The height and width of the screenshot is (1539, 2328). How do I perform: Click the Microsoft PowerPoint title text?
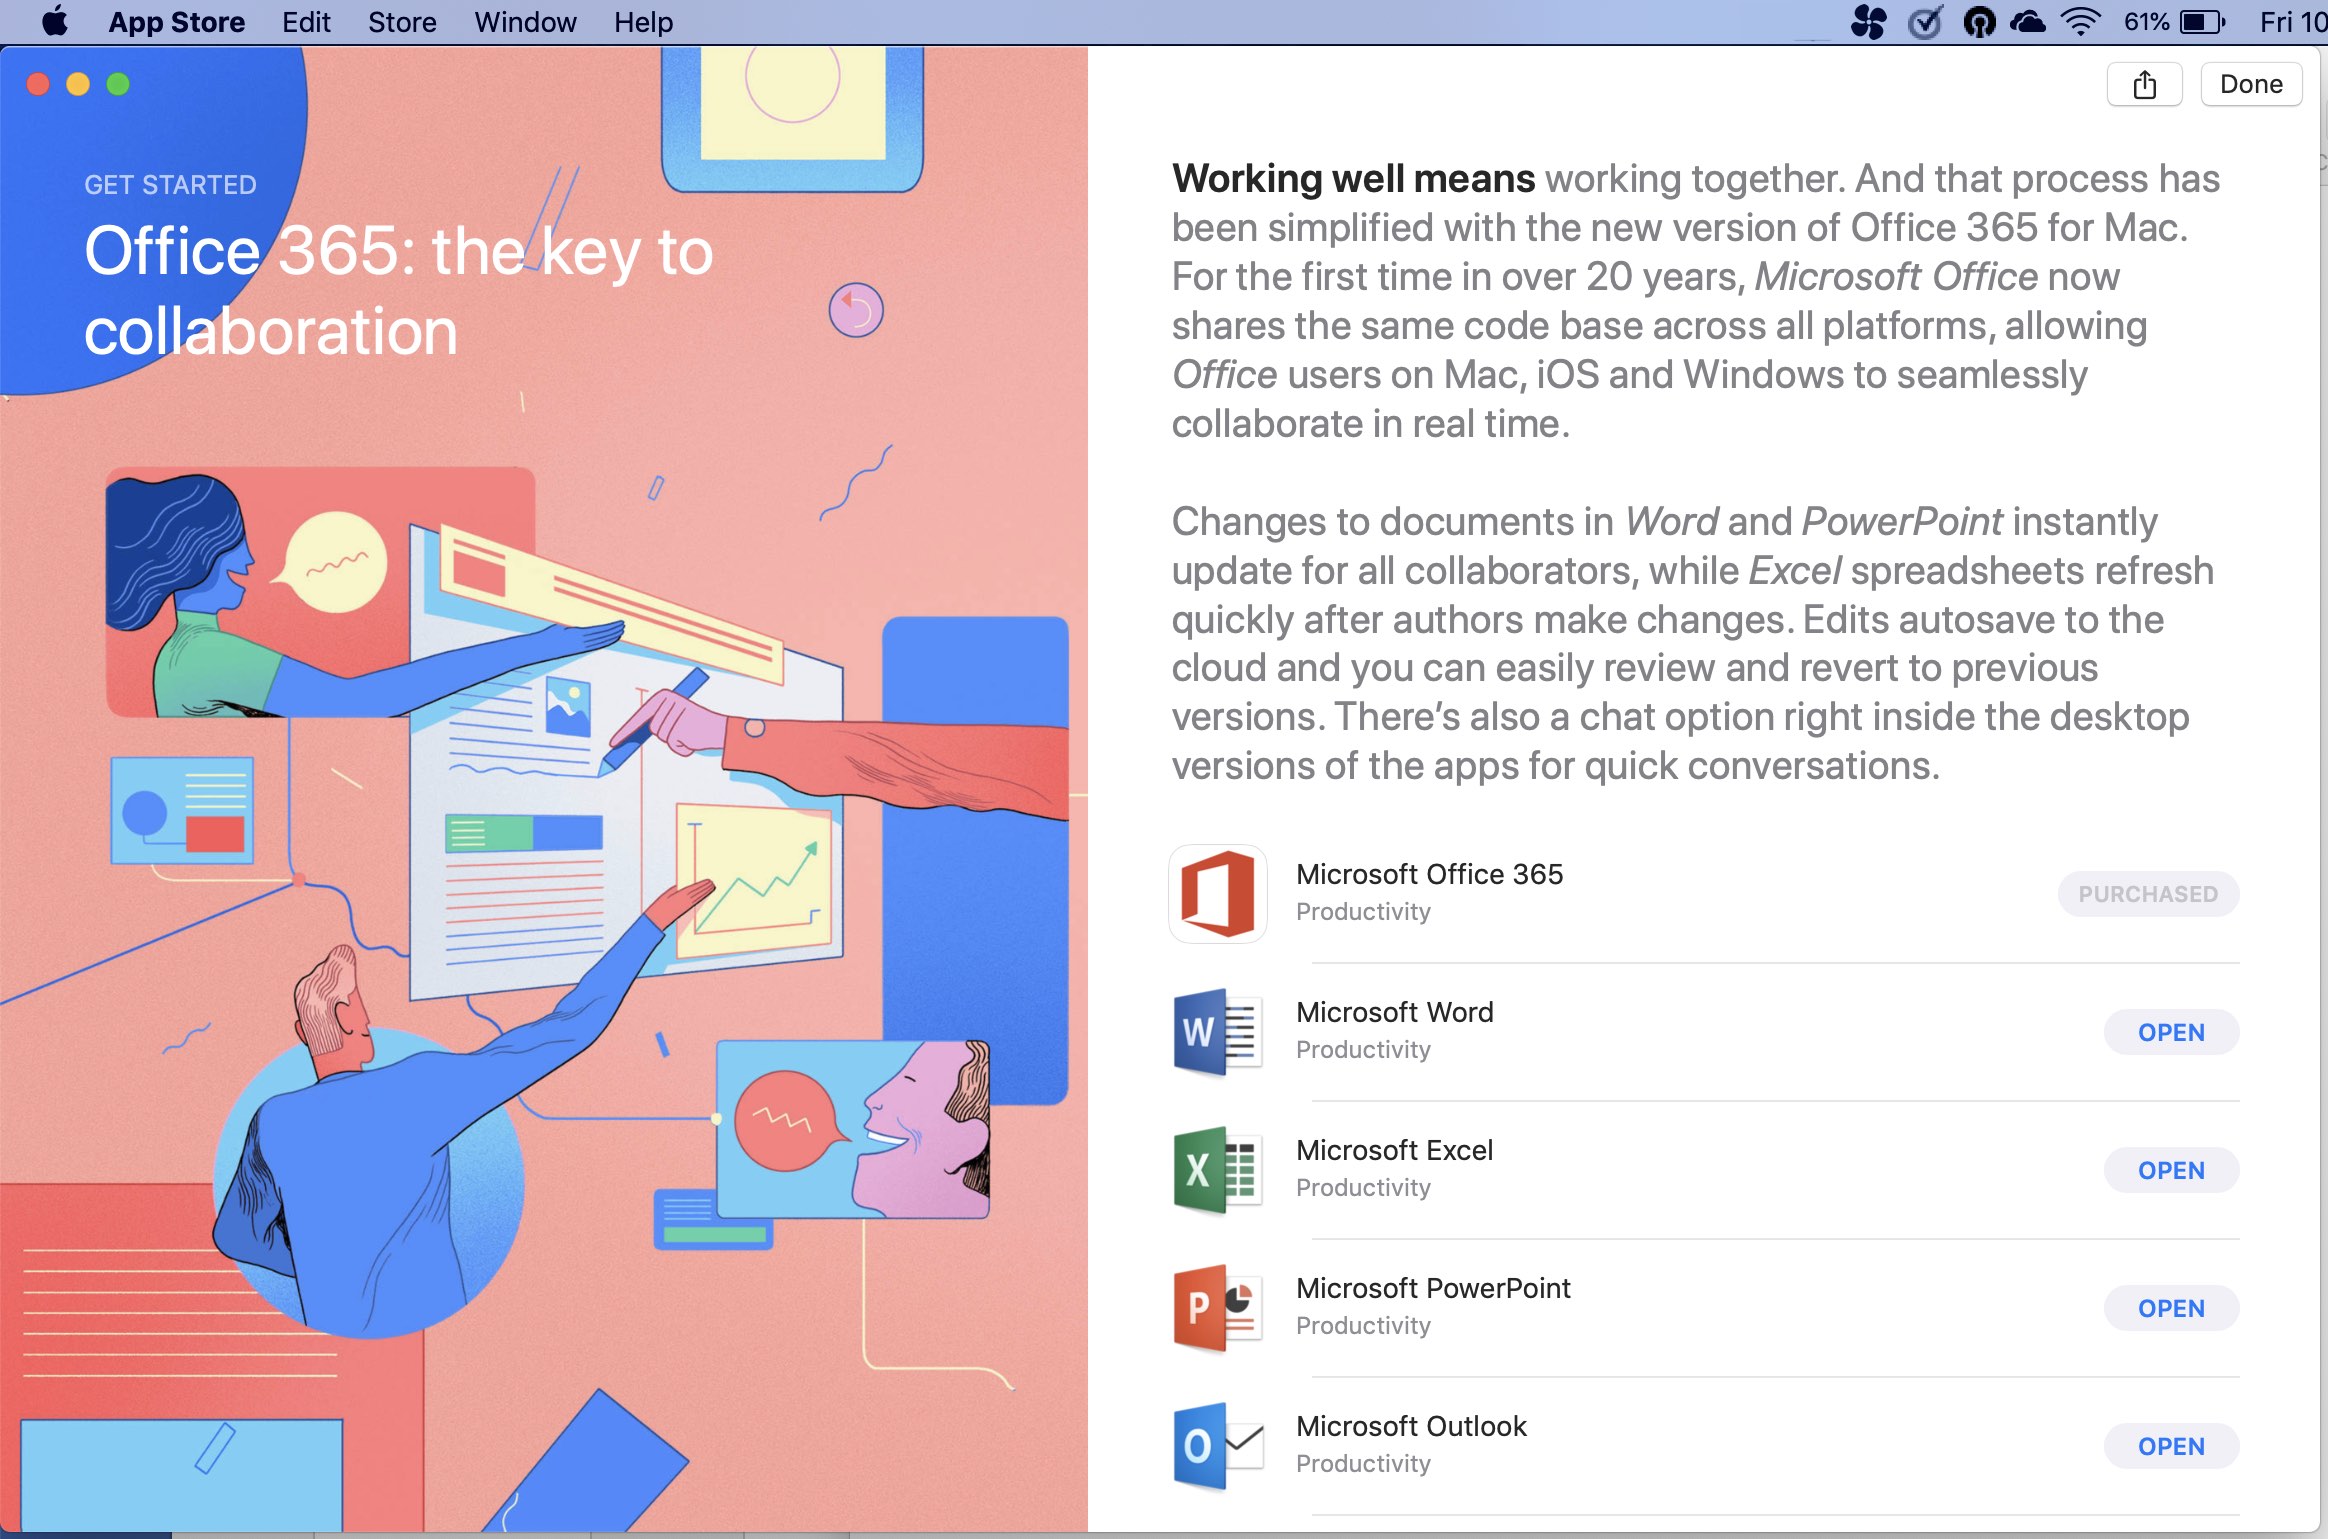click(1433, 1287)
